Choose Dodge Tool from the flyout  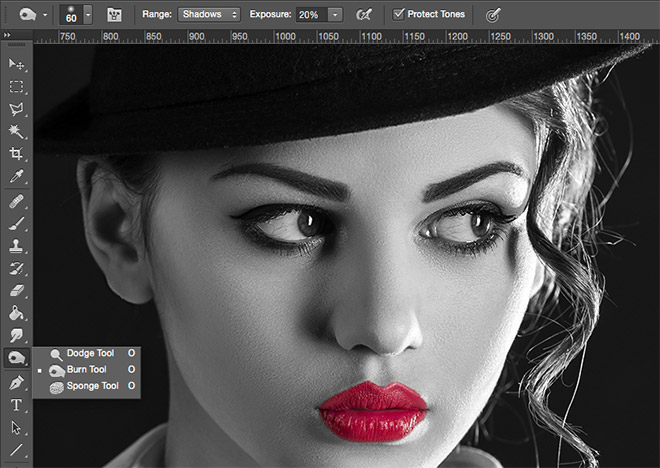(x=90, y=353)
